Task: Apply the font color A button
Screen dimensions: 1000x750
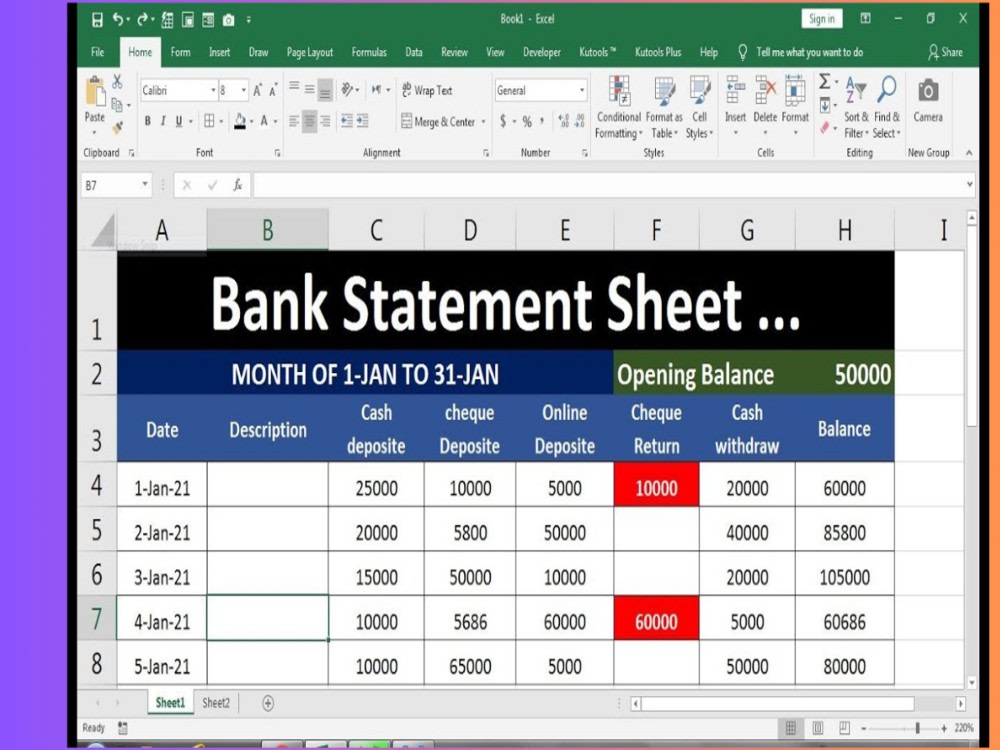Action: [264, 121]
